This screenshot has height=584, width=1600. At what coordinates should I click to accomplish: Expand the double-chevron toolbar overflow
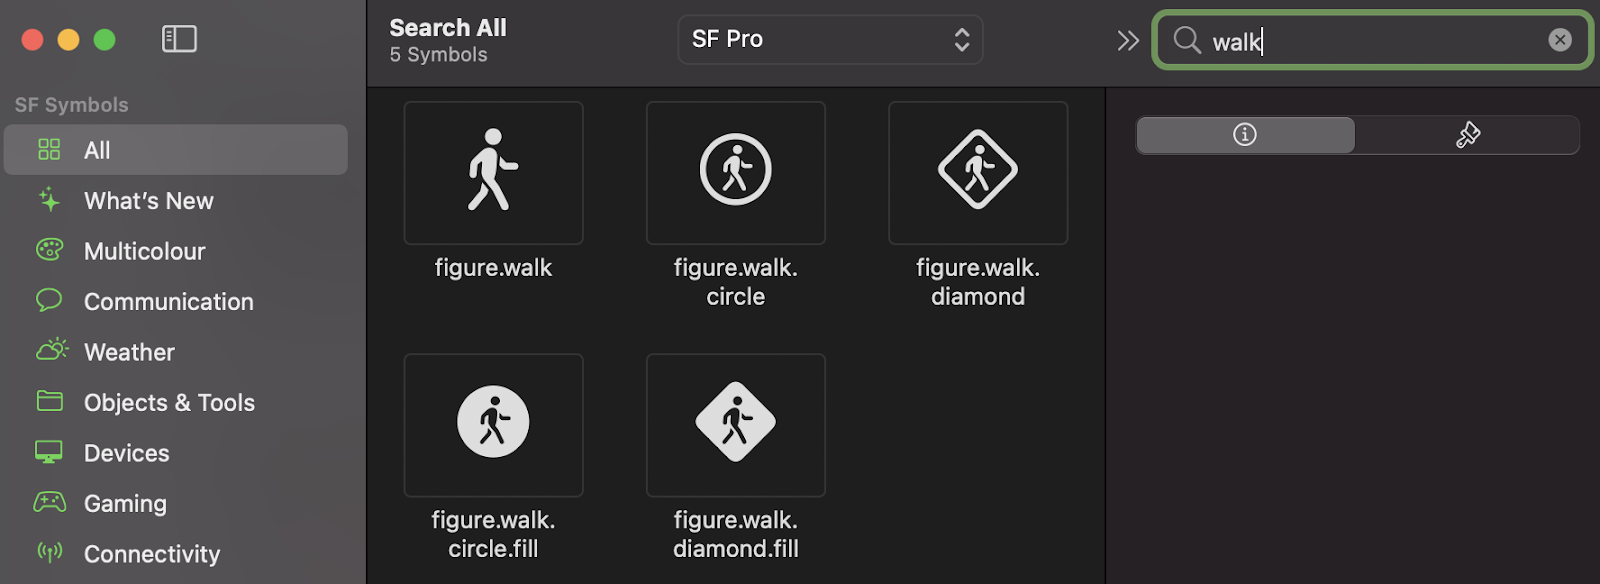point(1128,40)
